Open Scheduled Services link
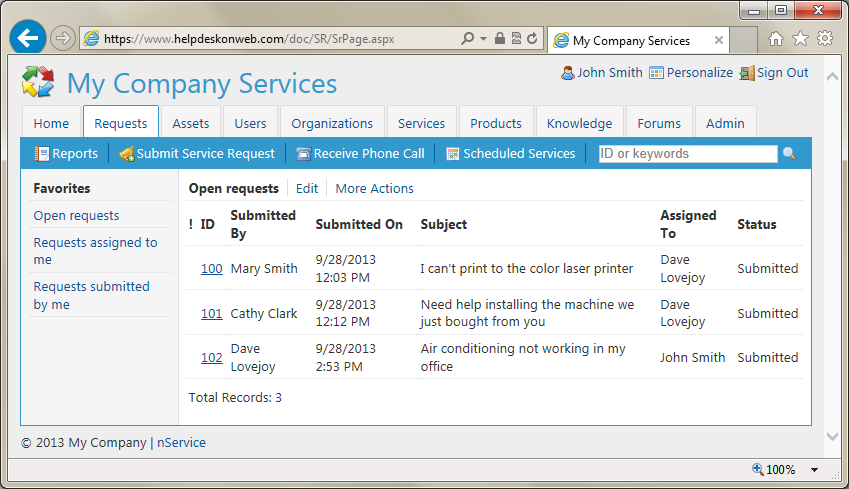Viewport: 849px width, 489px height. click(x=519, y=154)
